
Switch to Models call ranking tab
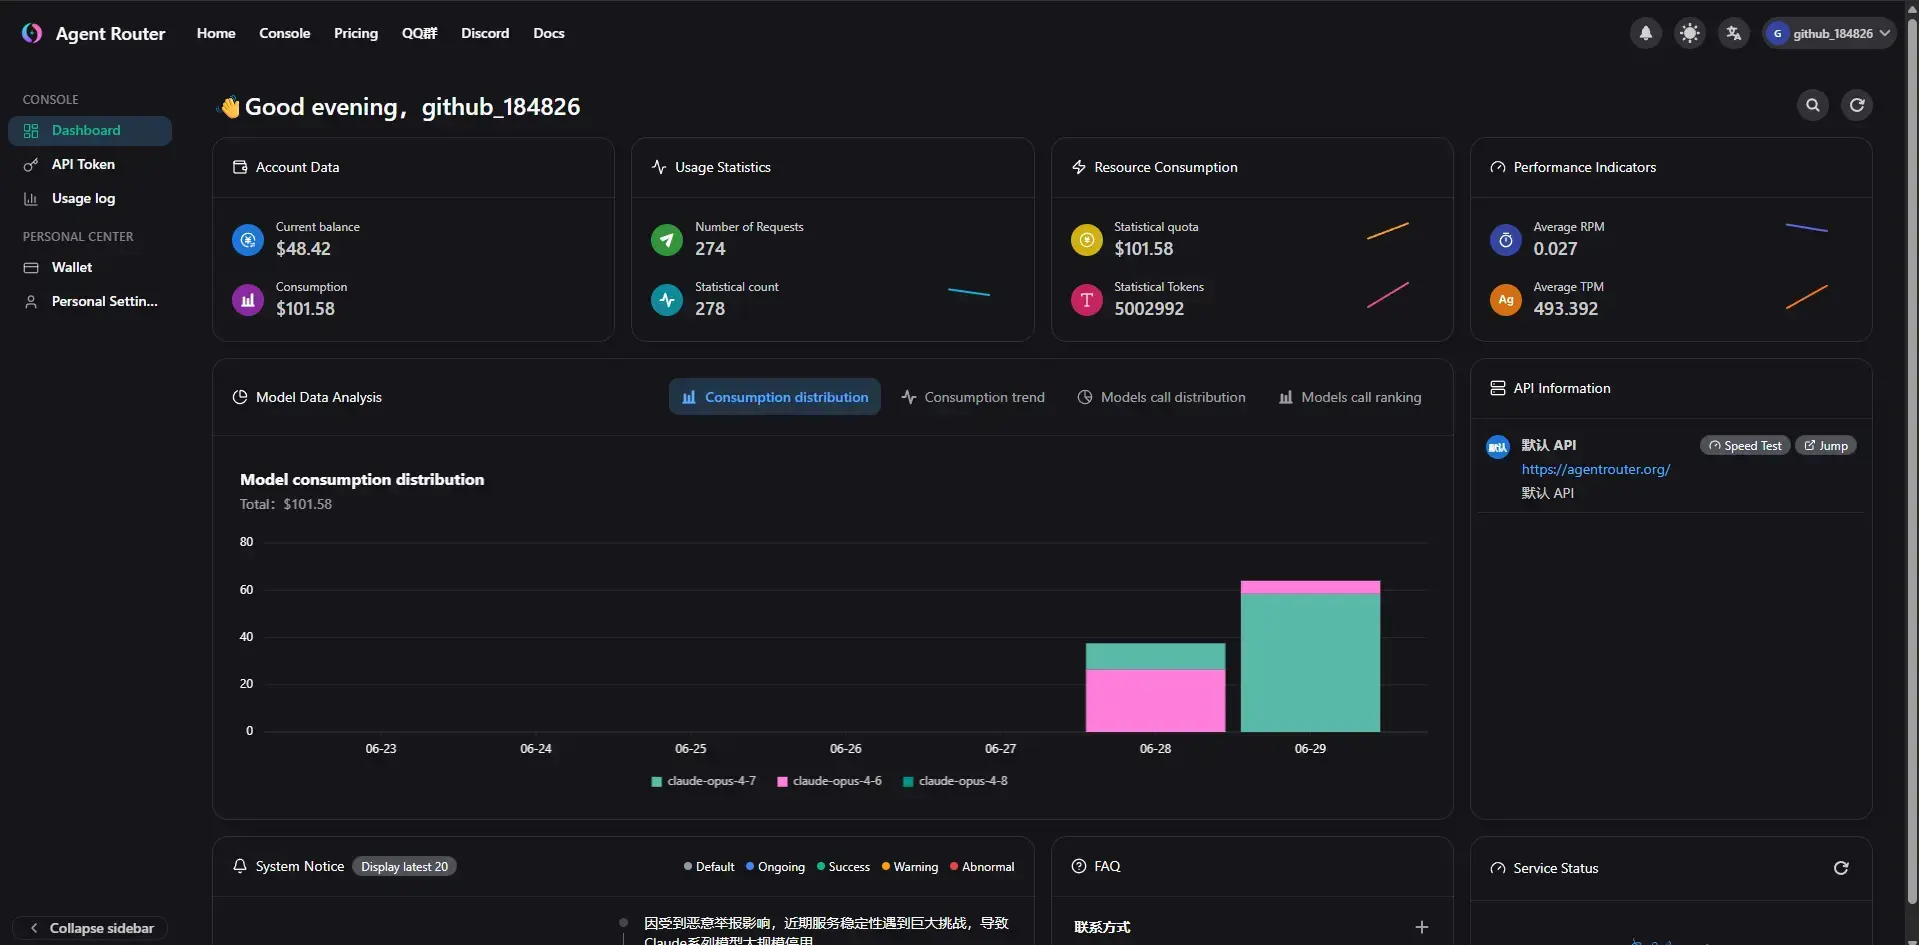coord(1349,397)
